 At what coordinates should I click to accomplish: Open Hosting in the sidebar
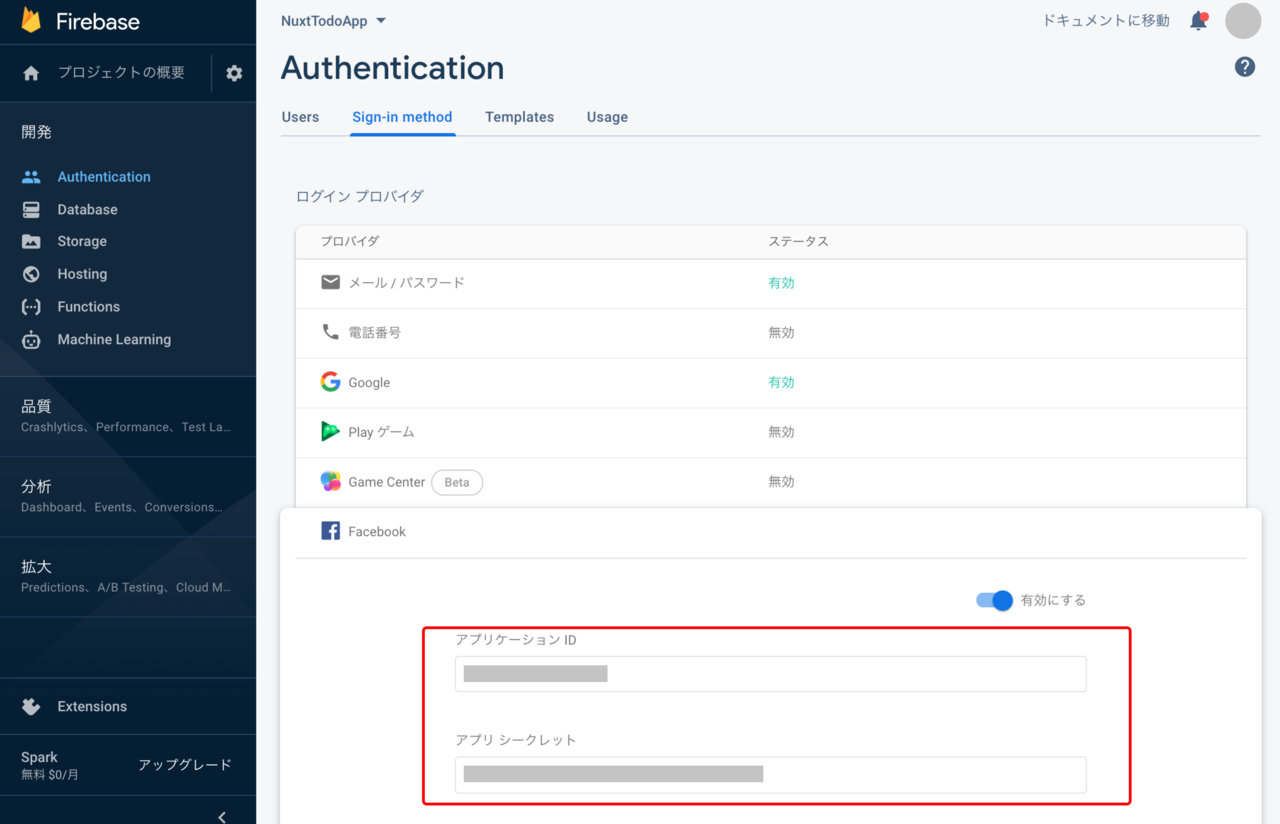coord(82,274)
